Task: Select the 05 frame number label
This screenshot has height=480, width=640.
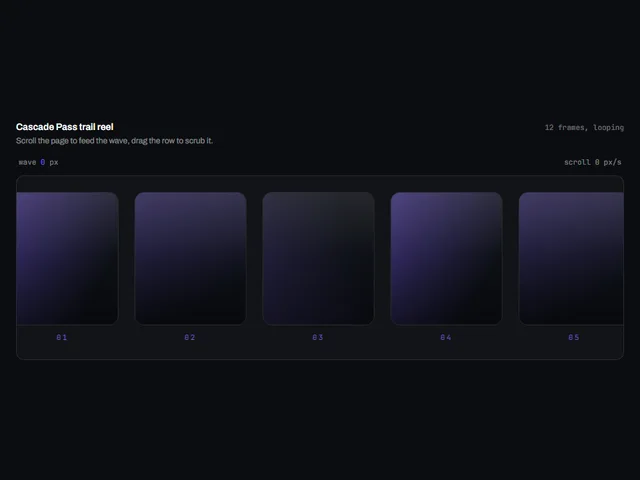Action: (573, 337)
